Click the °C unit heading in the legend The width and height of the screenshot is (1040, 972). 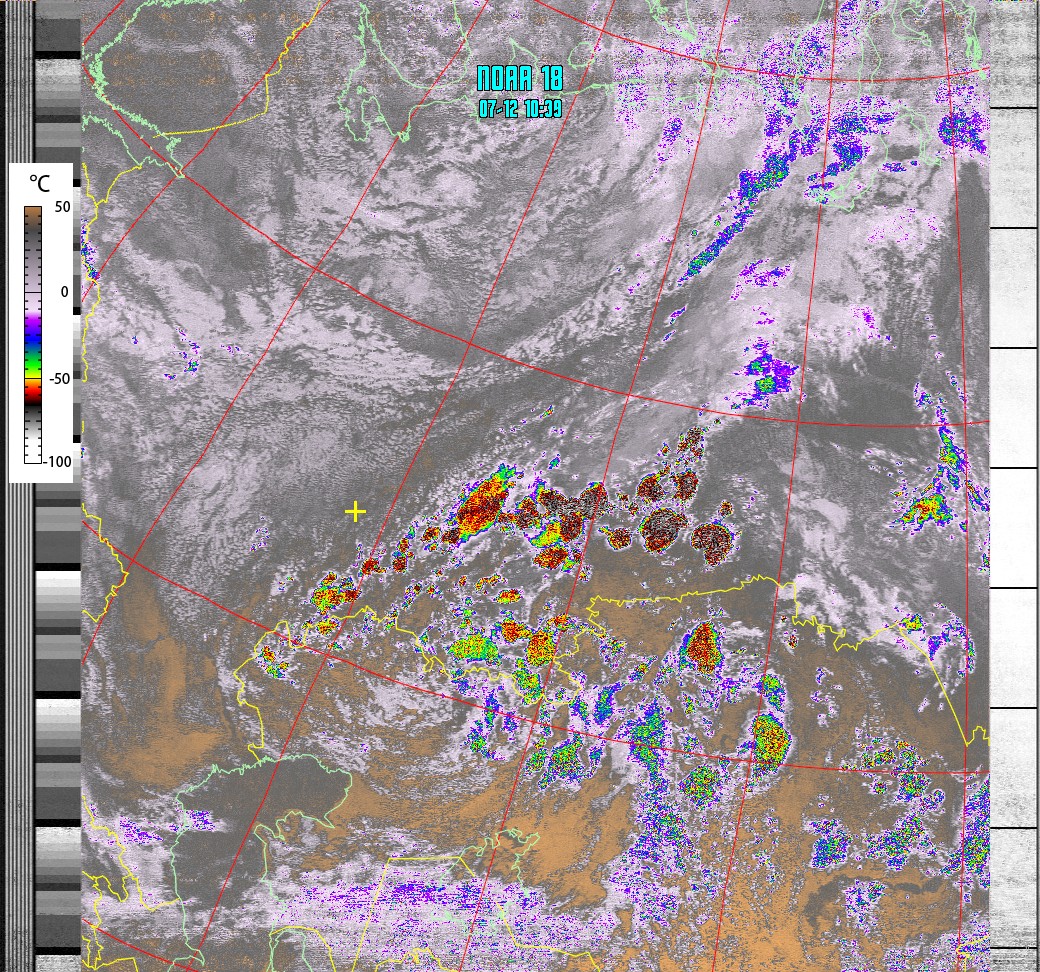[39, 184]
